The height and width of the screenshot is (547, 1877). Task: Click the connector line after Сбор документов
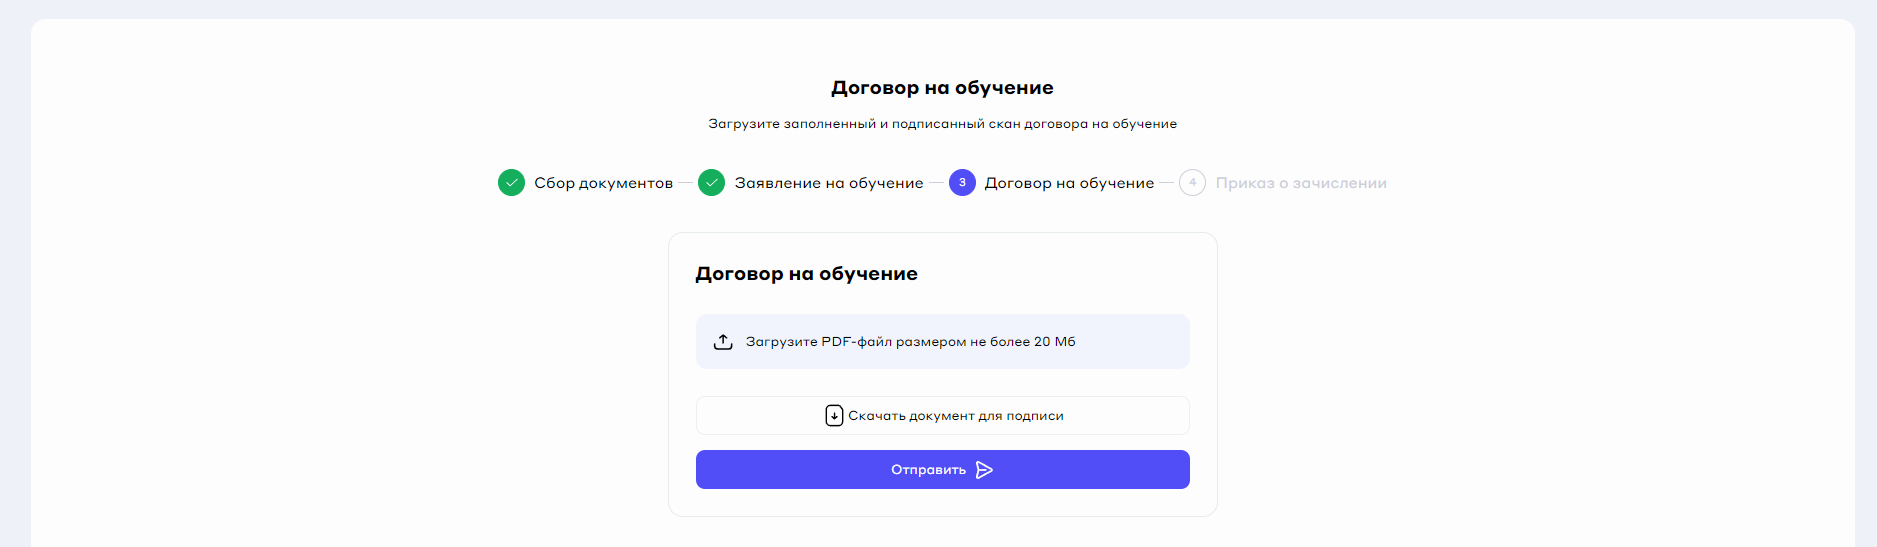tap(685, 183)
